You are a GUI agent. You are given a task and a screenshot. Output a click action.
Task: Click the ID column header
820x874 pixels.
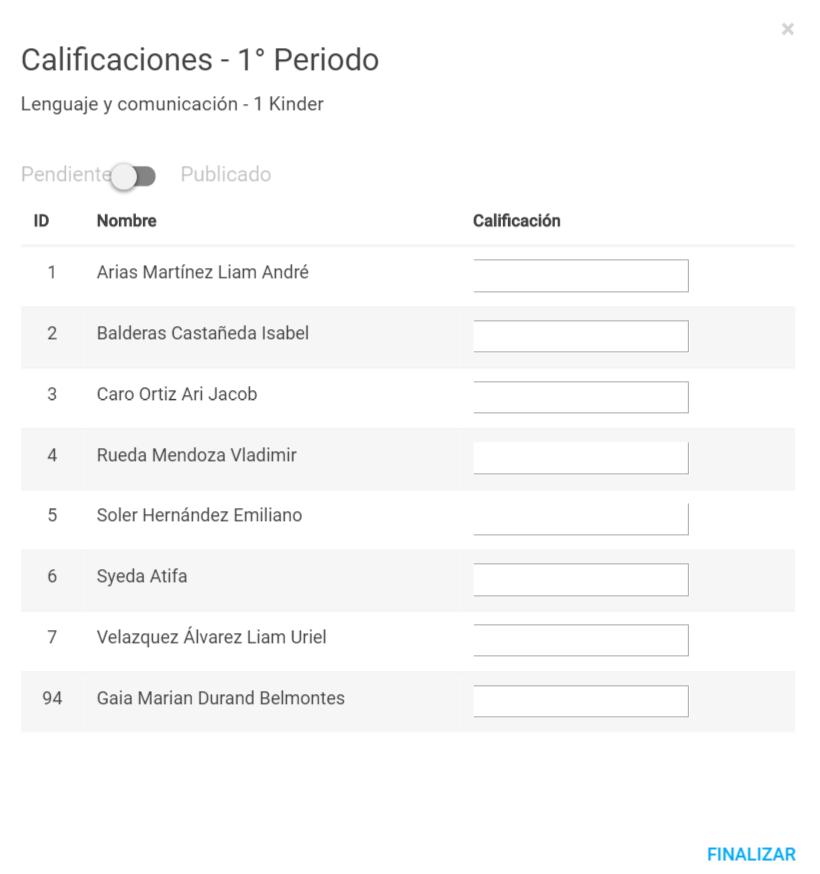coord(41,221)
